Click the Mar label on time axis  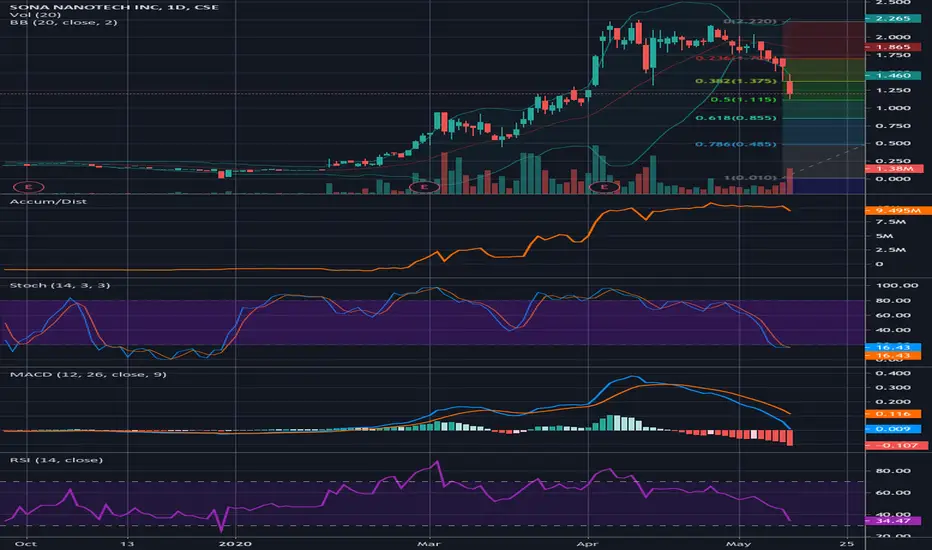point(429,543)
